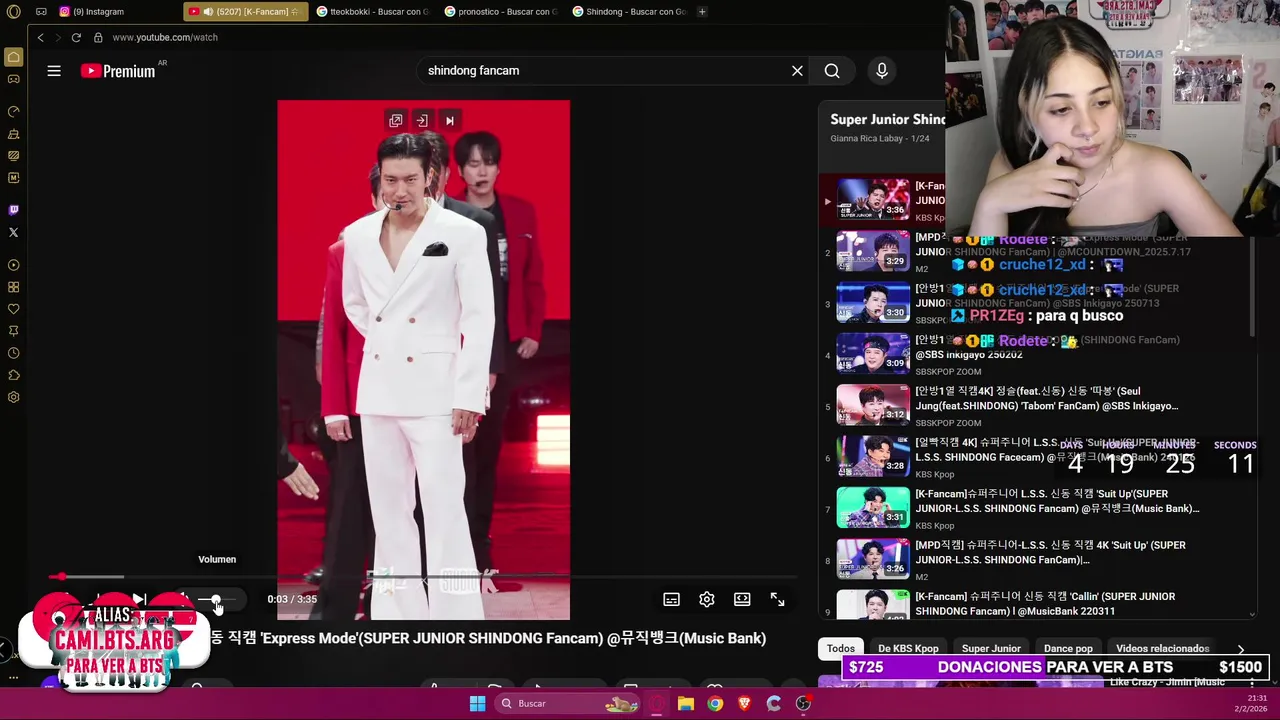
Task: Start voice search with the microphone icon
Action: tap(882, 71)
